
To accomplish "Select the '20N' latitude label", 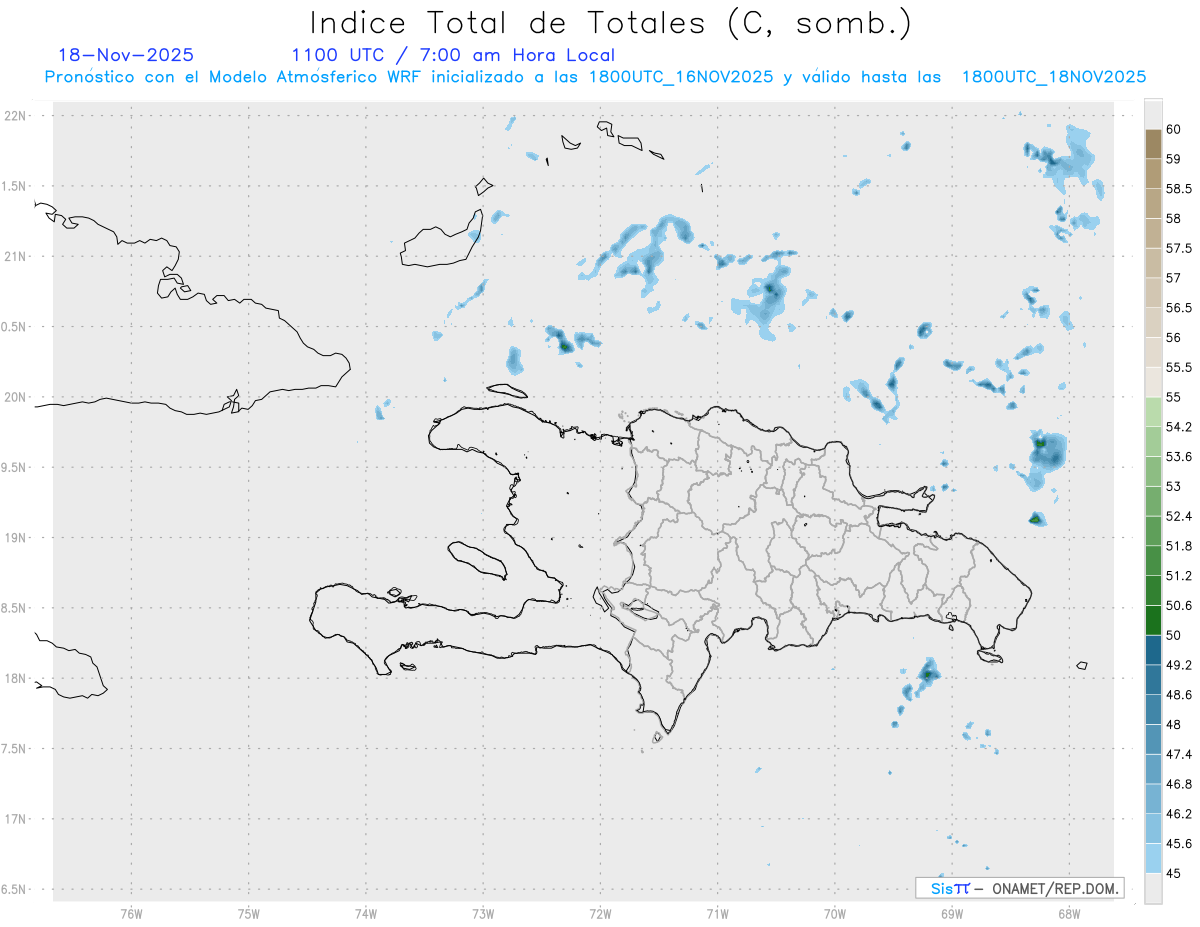I will [x=16, y=397].
